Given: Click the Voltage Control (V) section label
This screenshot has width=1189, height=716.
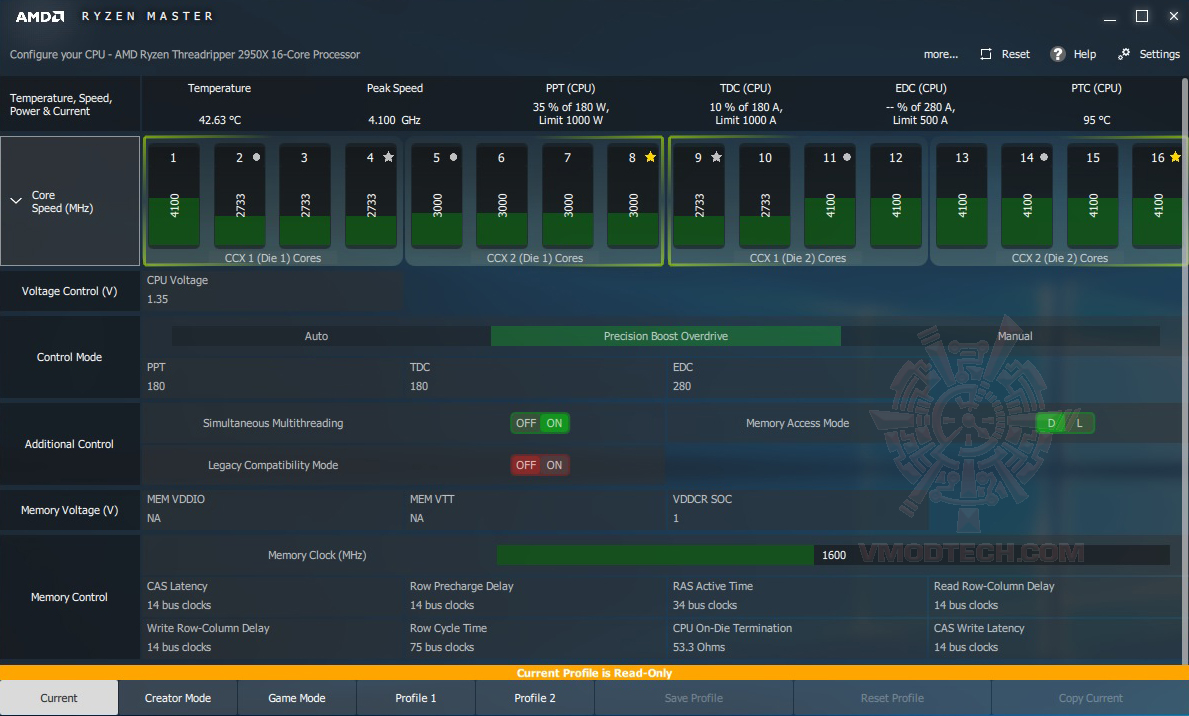Looking at the screenshot, I should [x=69, y=291].
